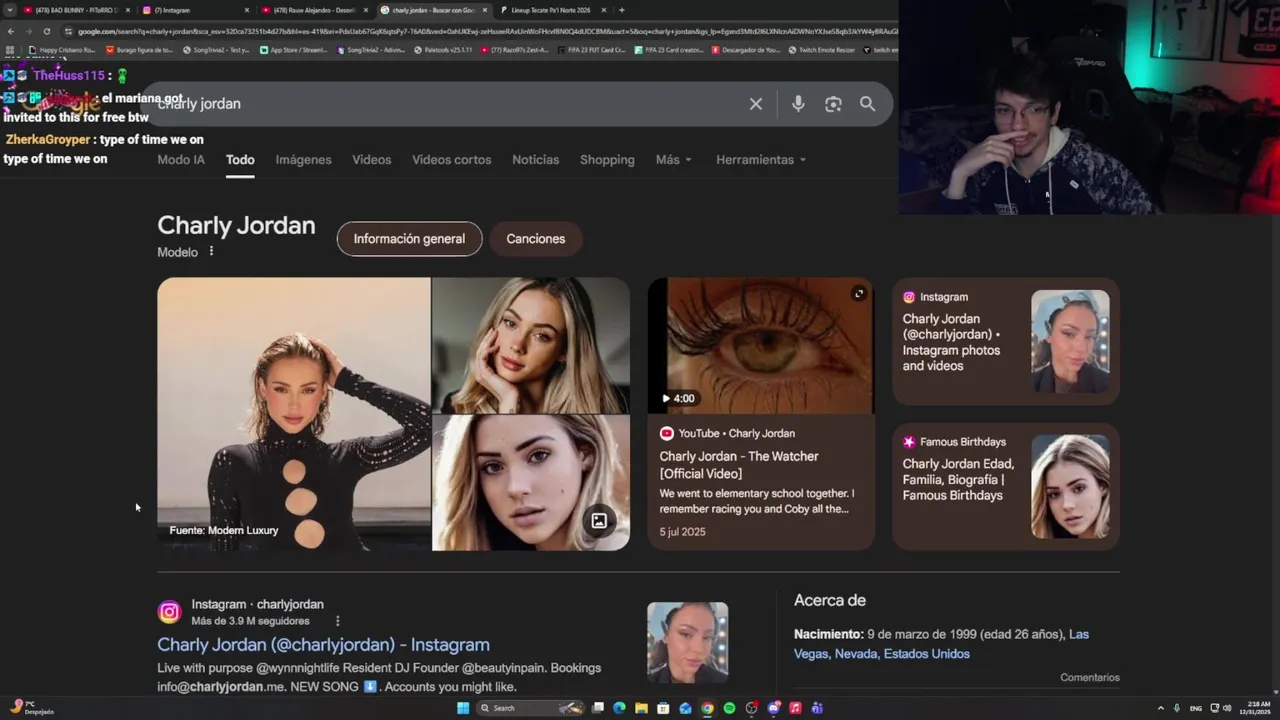Open Twitch Emote Resizer bookmark
The image size is (1280, 720).
pos(821,49)
